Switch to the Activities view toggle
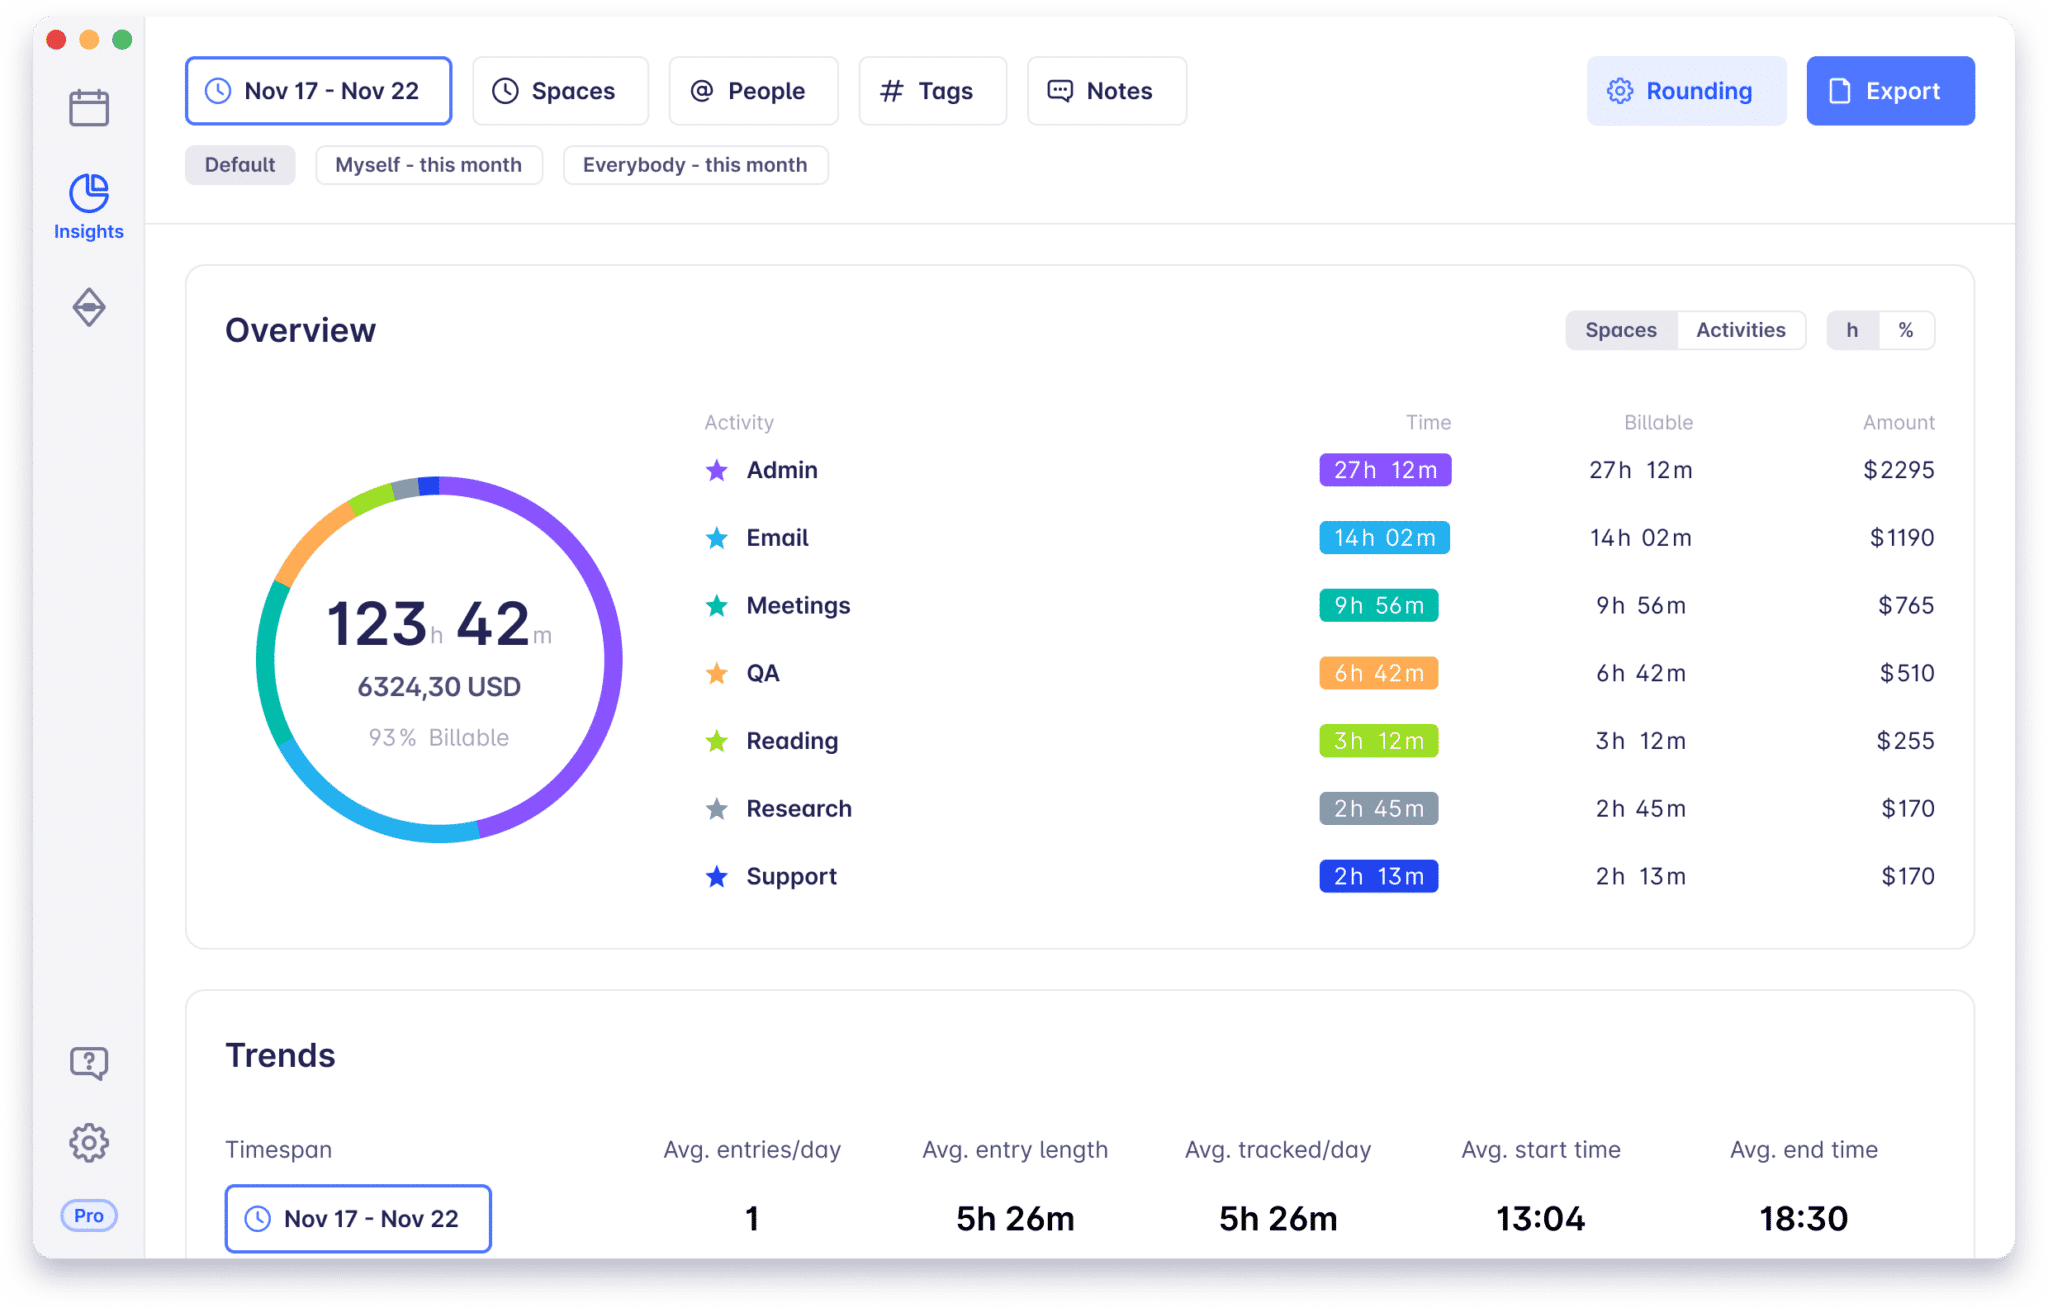The height and width of the screenshot is (1308, 2048). (1739, 330)
